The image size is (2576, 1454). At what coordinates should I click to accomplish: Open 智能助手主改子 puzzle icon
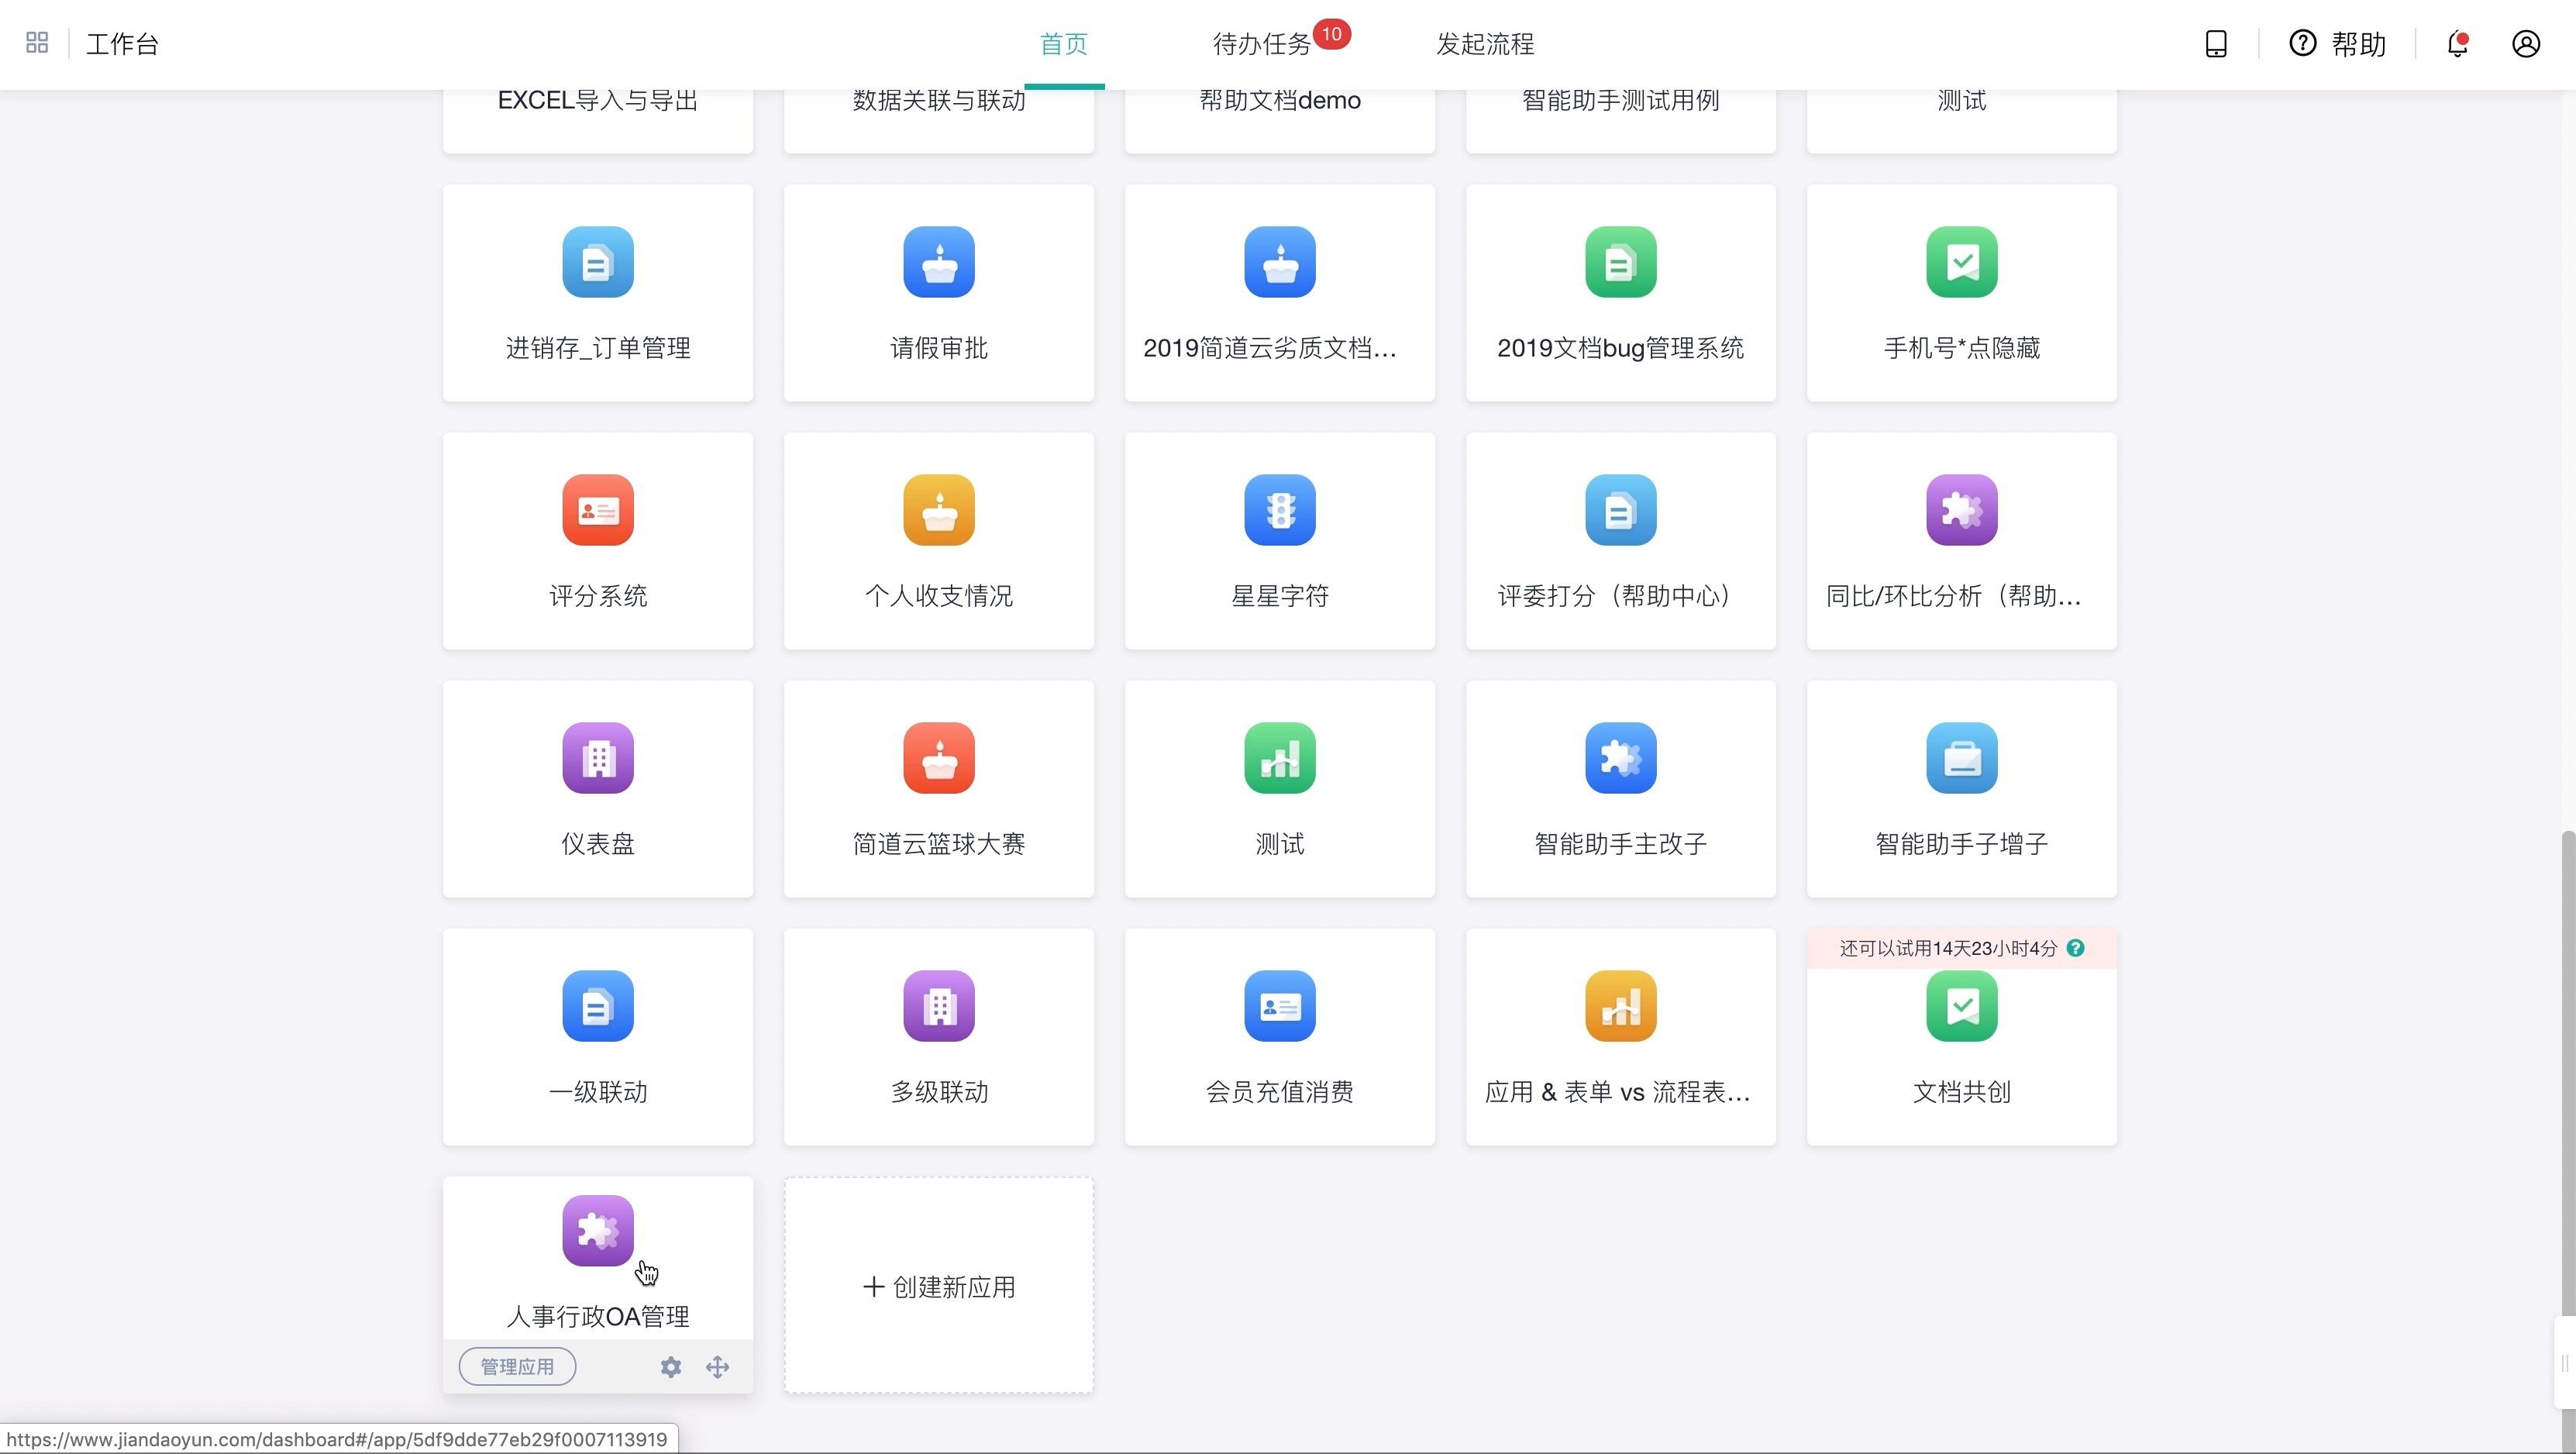(x=1621, y=758)
